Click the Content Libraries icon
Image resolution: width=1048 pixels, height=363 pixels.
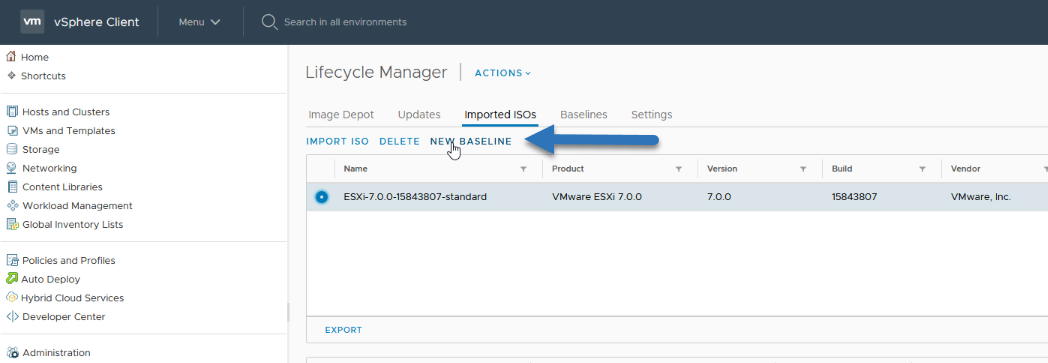tap(11, 187)
